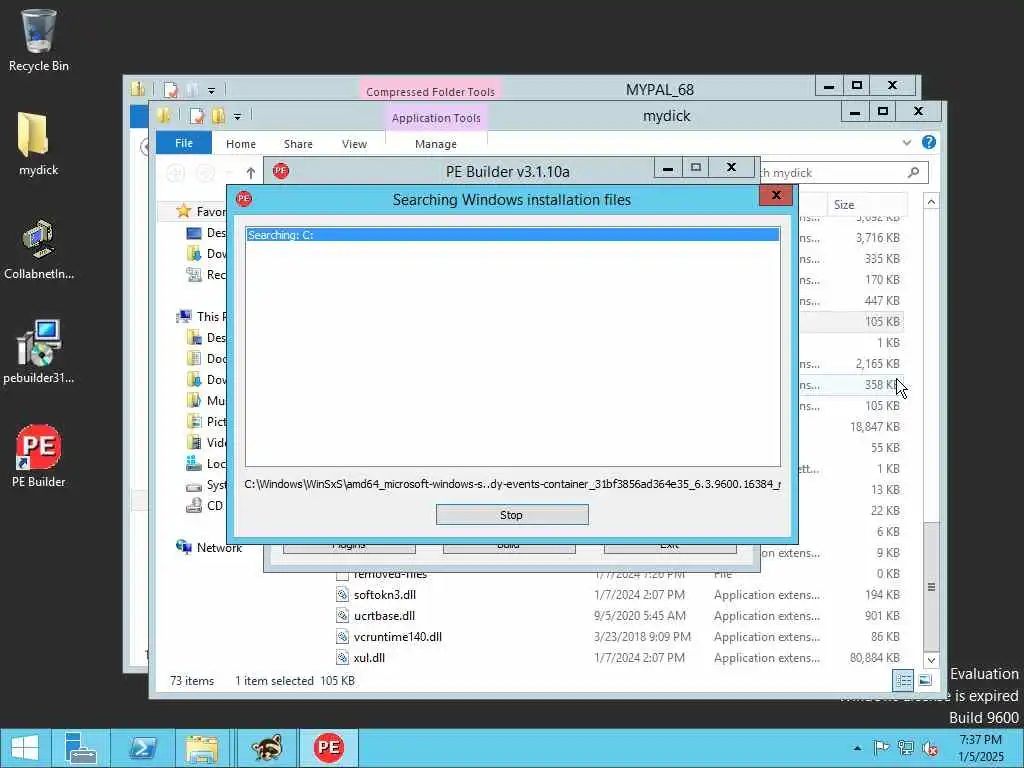This screenshot has height=768, width=1024.
Task: Open the Recycle Bin desktop icon
Action: (x=39, y=40)
